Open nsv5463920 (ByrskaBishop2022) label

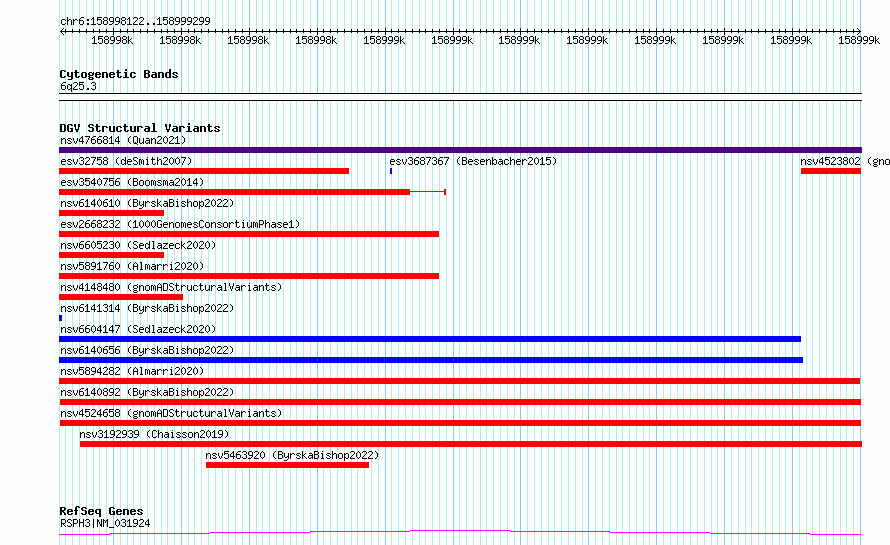[x=292, y=455]
